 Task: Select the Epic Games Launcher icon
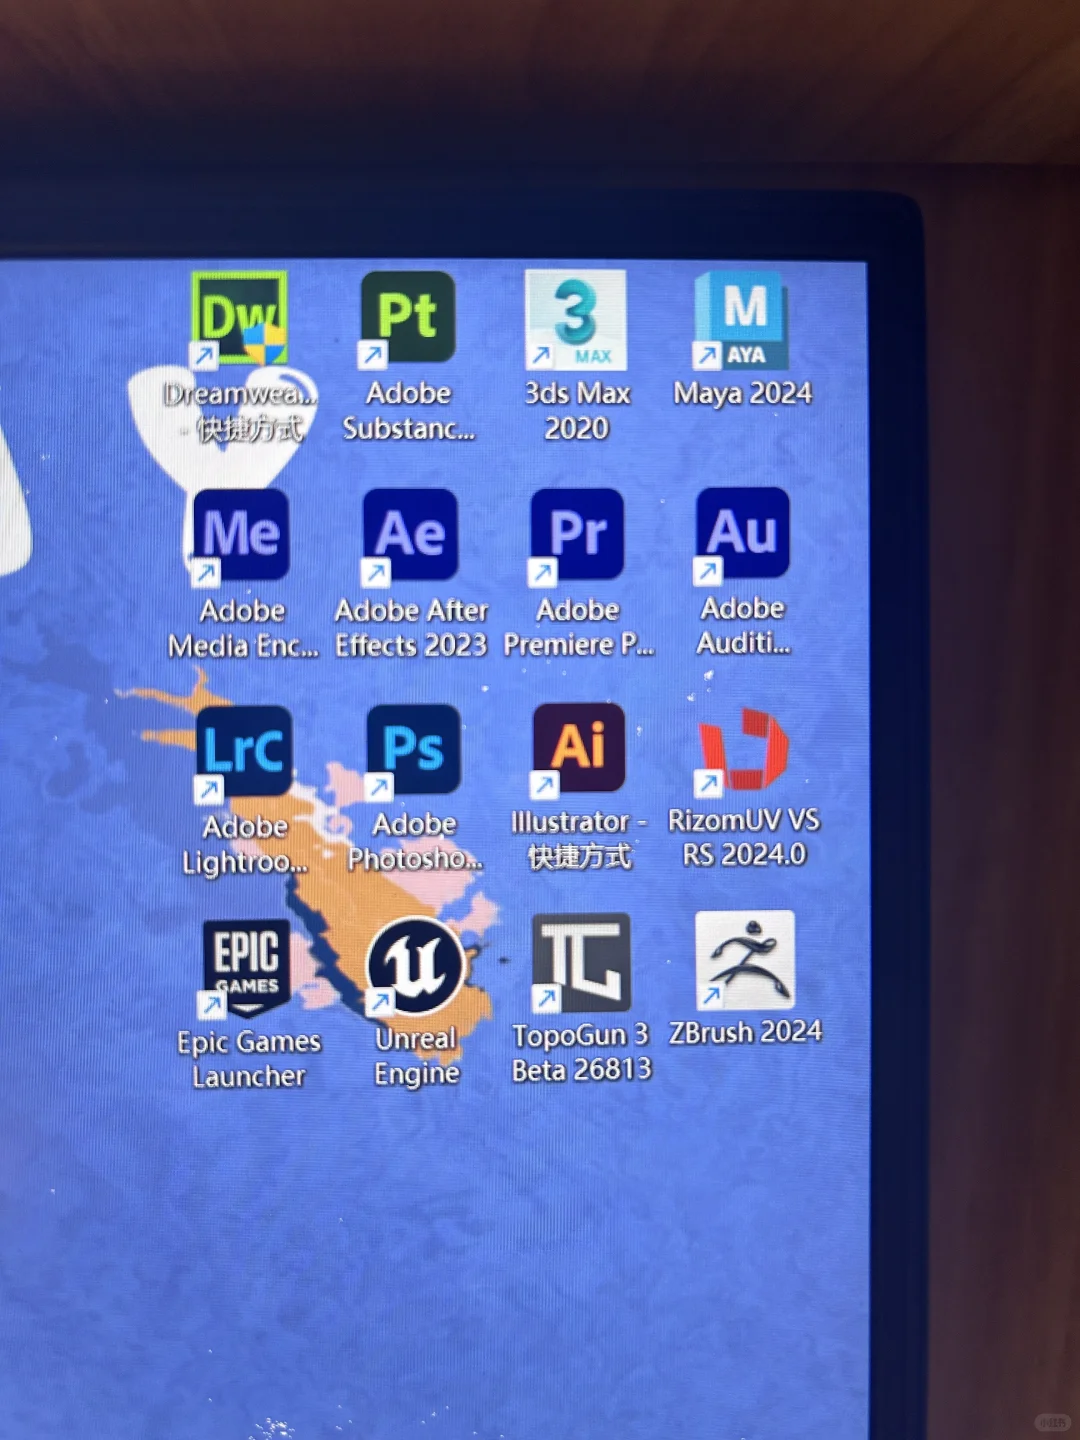(x=245, y=967)
